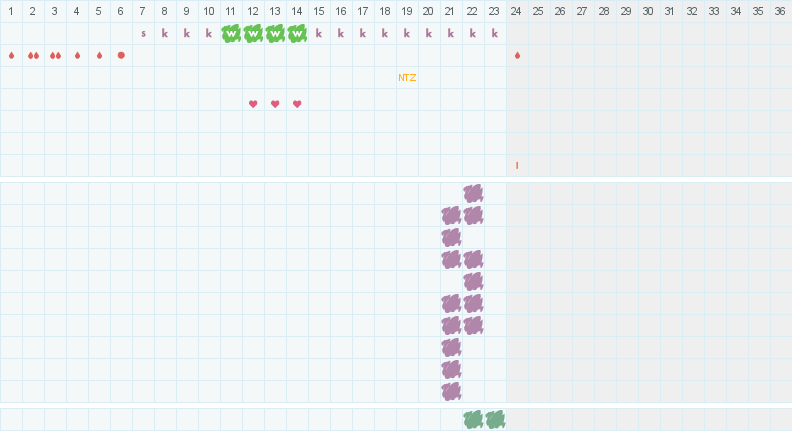The height and width of the screenshot is (431, 792).
Task: Click the orange NTZ label on day 19
Action: click(x=407, y=78)
